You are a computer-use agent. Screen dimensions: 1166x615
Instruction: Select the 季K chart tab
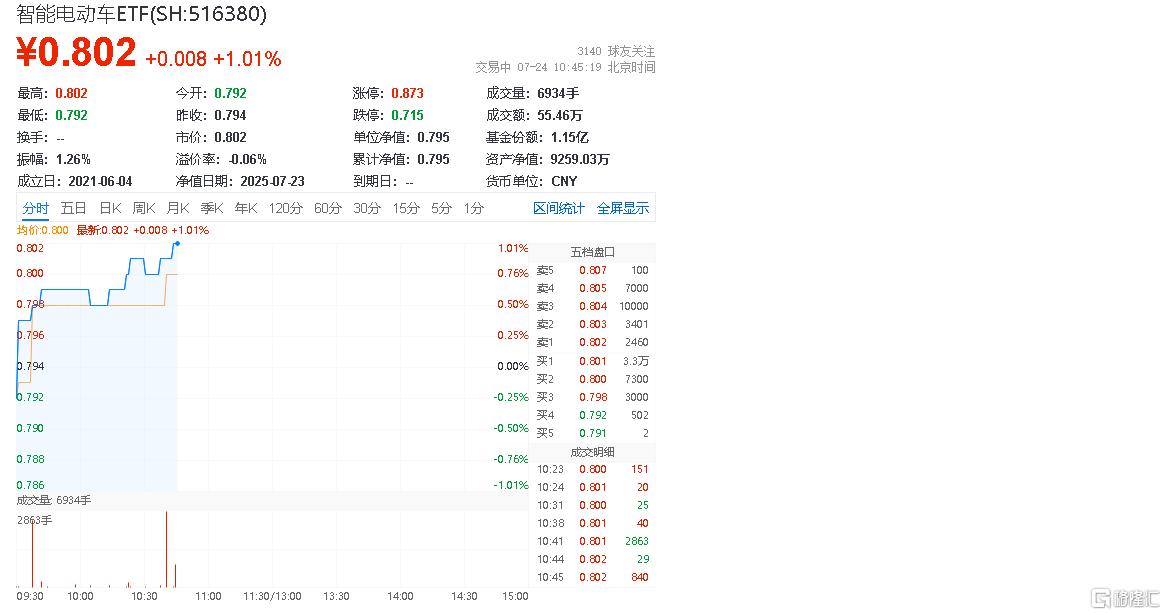point(211,208)
